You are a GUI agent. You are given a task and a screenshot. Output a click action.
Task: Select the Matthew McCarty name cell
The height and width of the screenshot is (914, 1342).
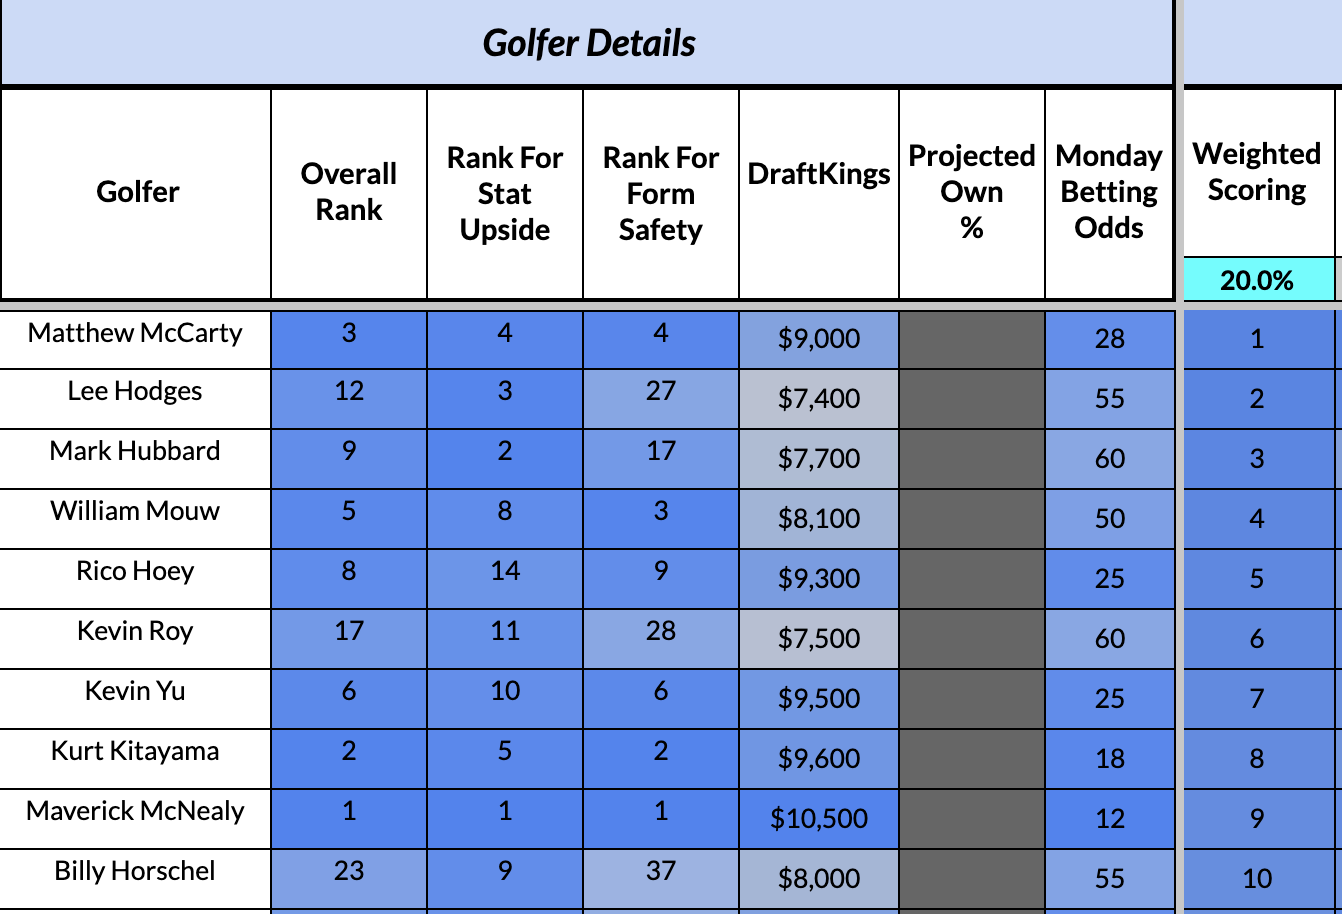tap(135, 333)
